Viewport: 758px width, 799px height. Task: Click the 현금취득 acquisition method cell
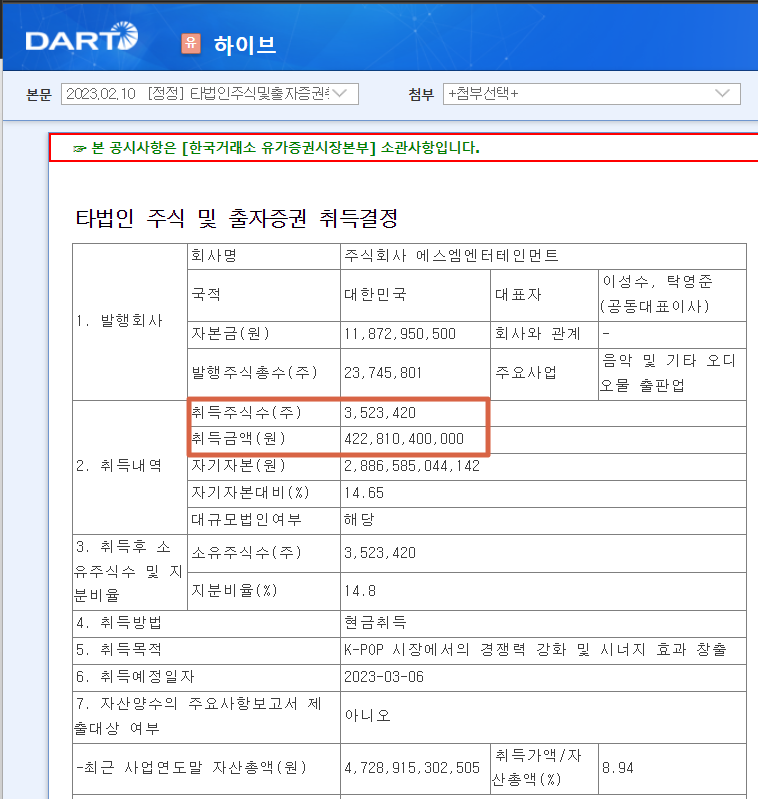click(x=543, y=623)
